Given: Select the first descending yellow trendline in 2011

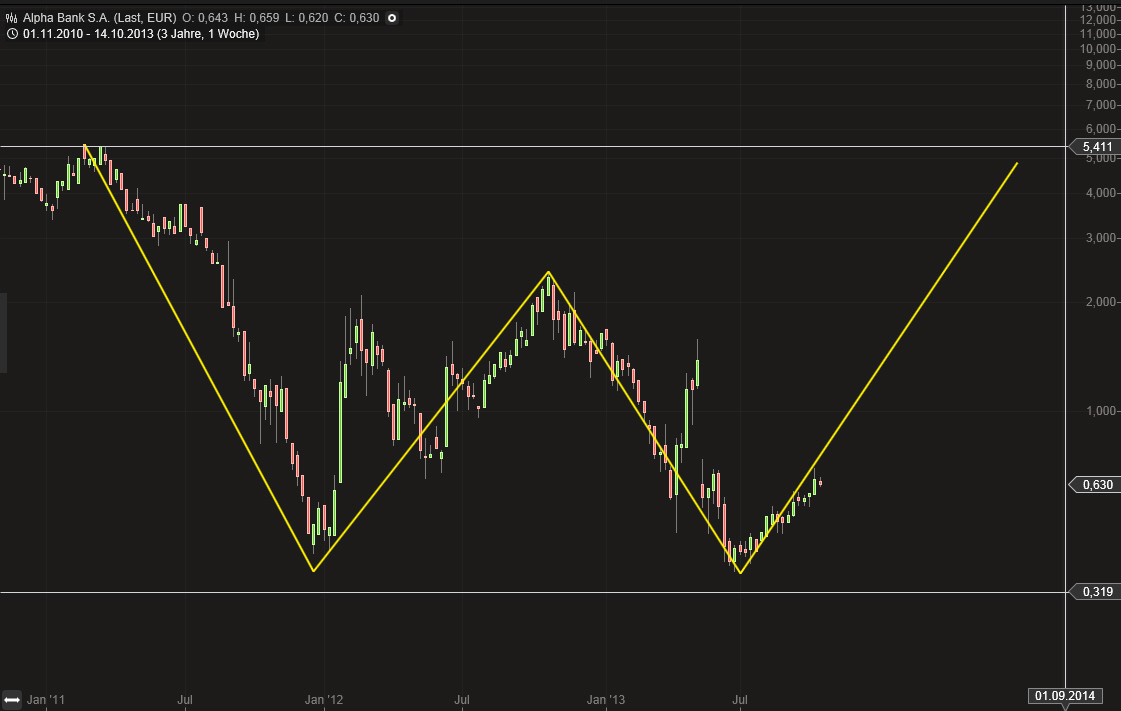Looking at the screenshot, I should pos(200,360).
